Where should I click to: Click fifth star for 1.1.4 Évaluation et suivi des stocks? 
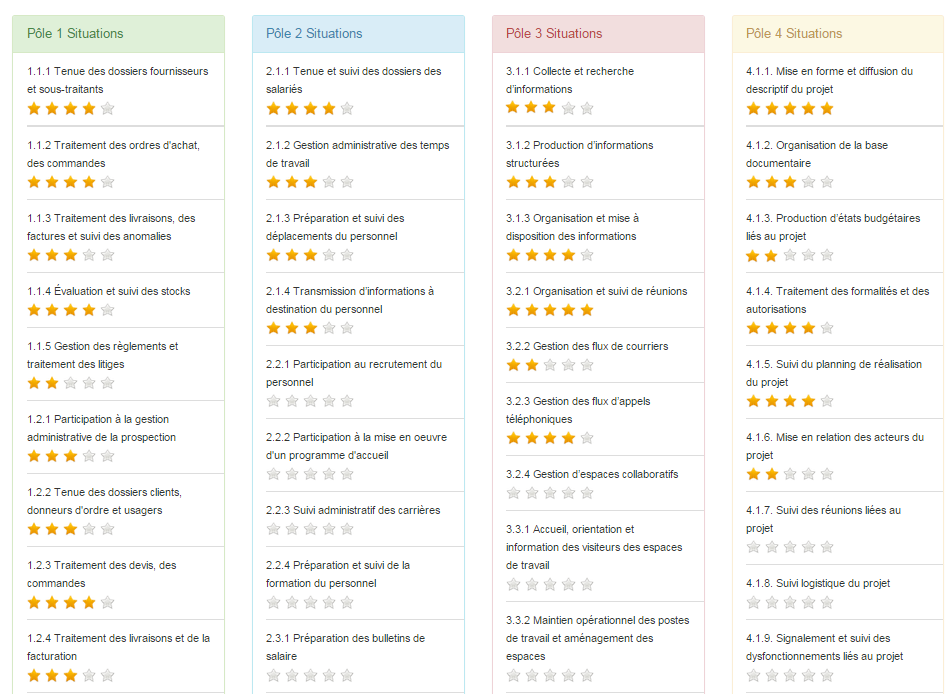point(107,310)
